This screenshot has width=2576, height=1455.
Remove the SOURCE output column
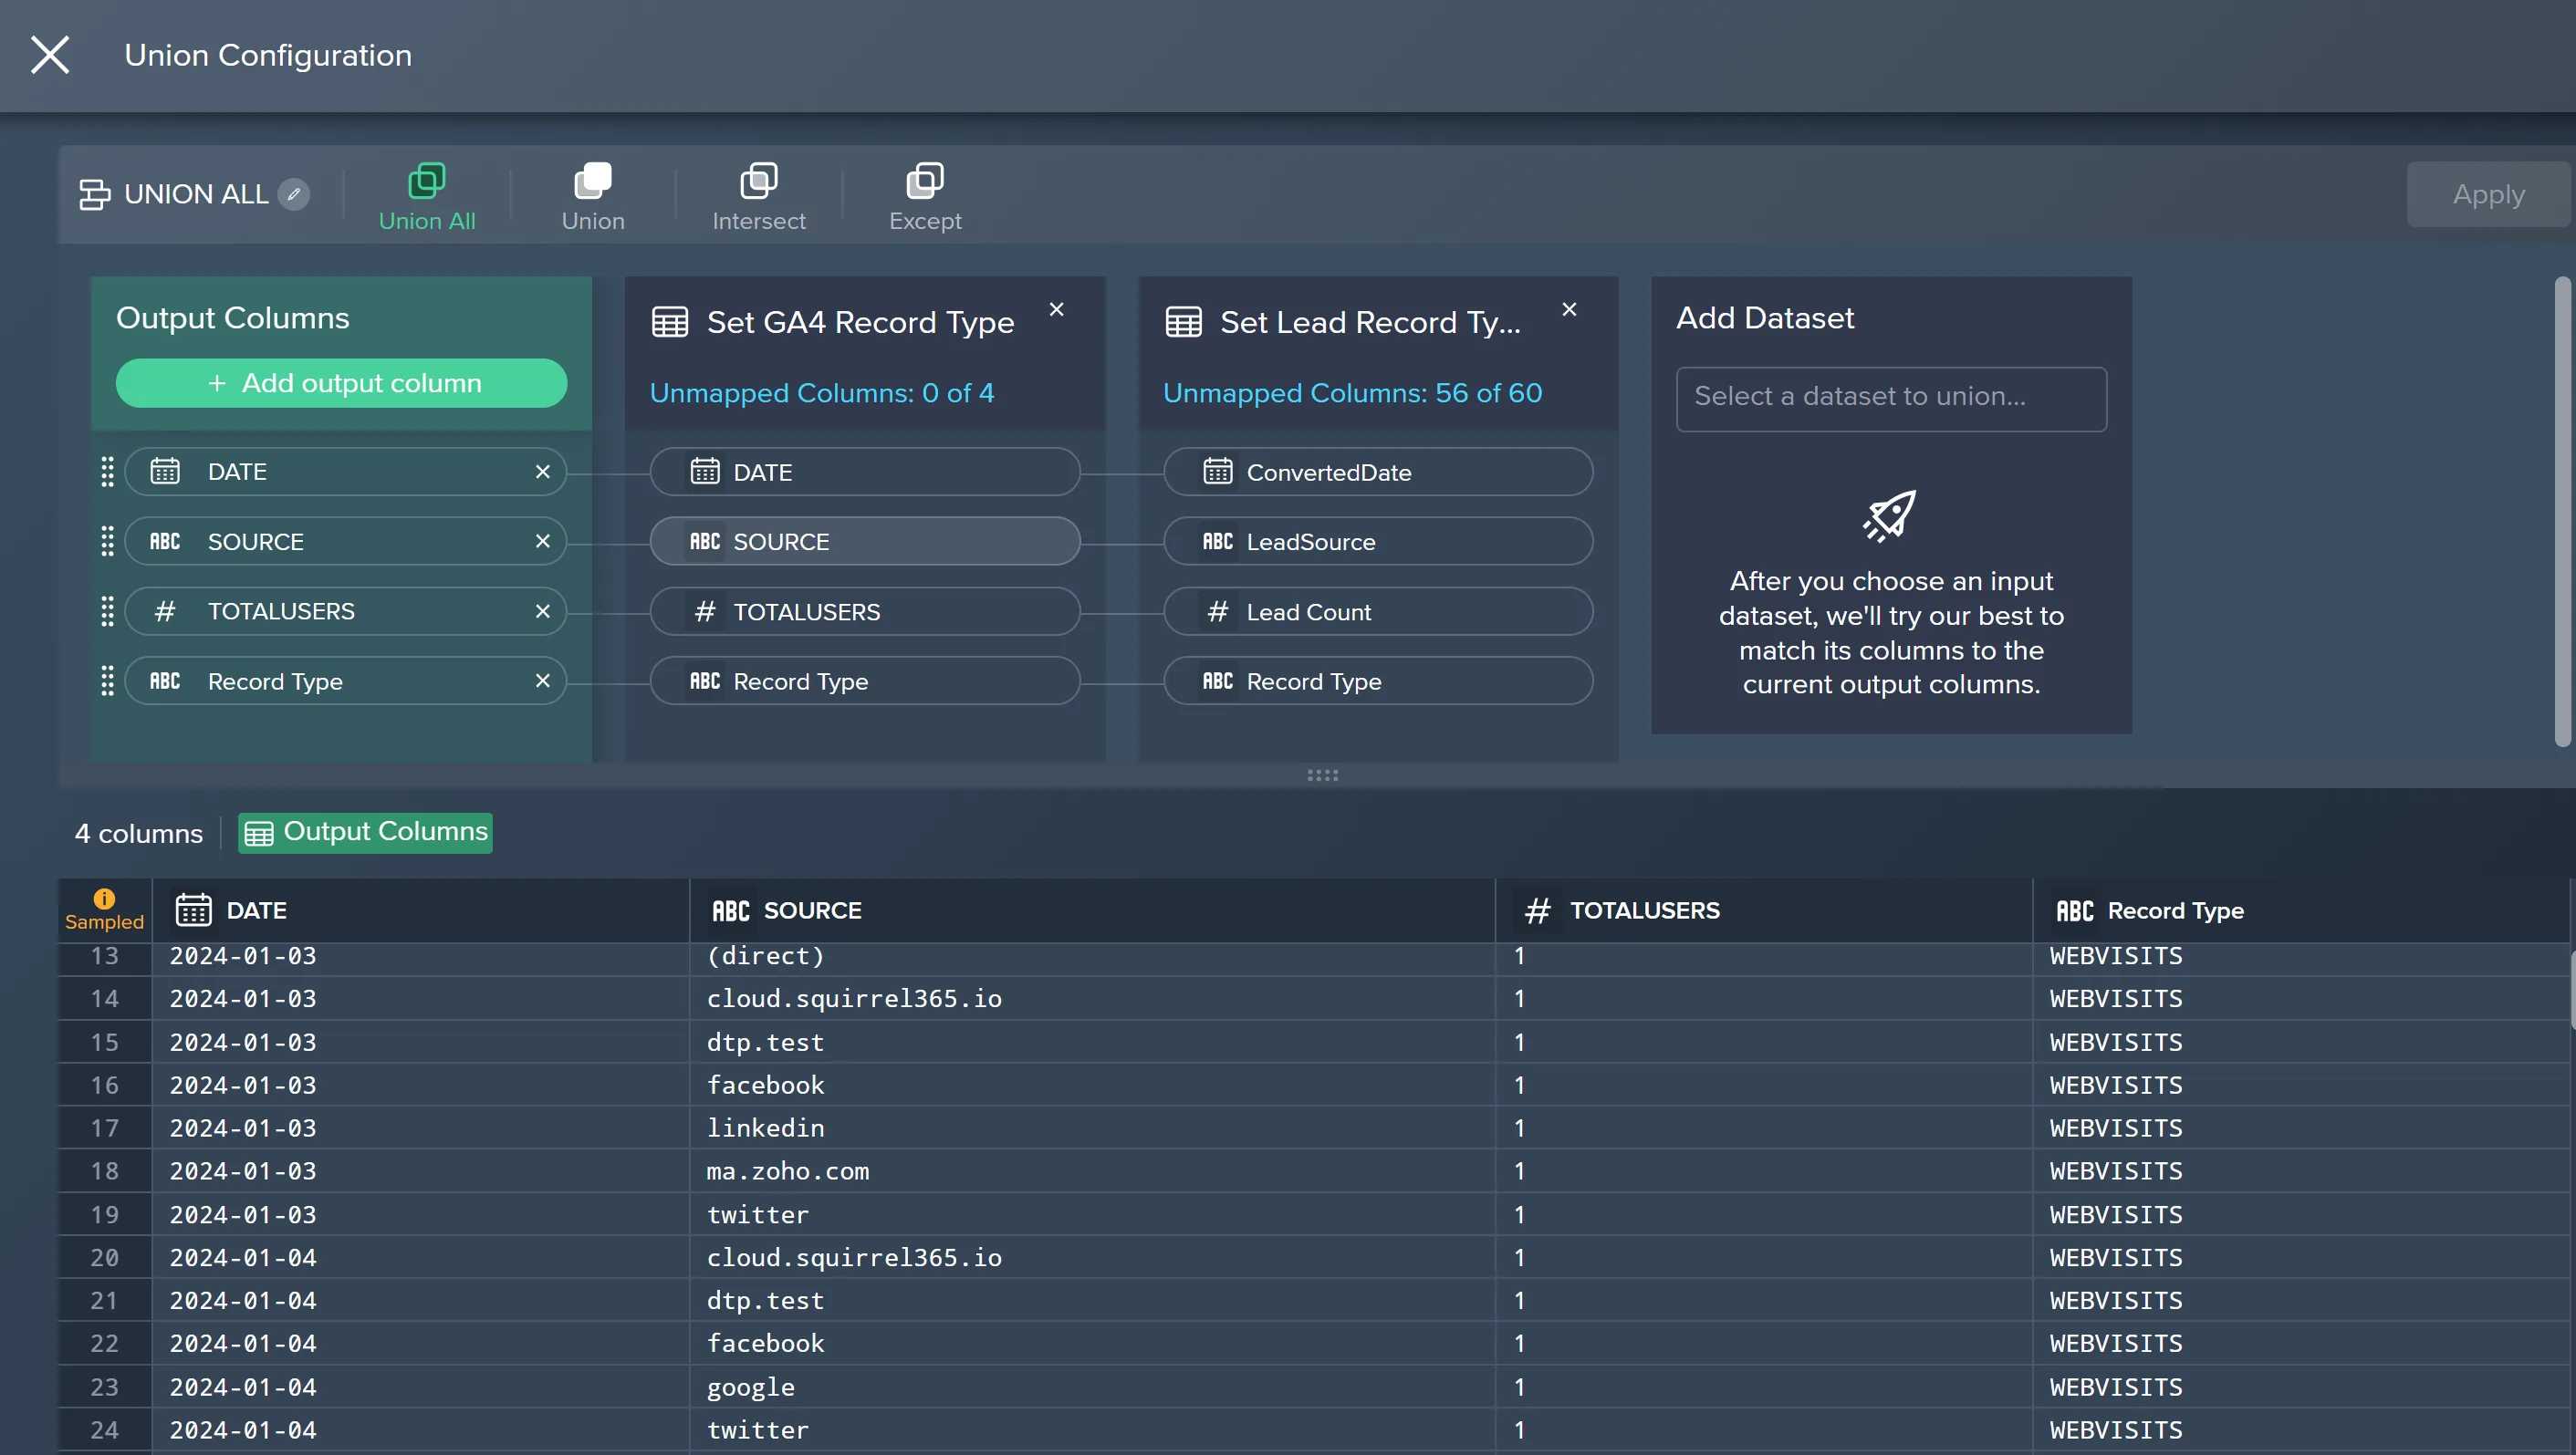543,541
